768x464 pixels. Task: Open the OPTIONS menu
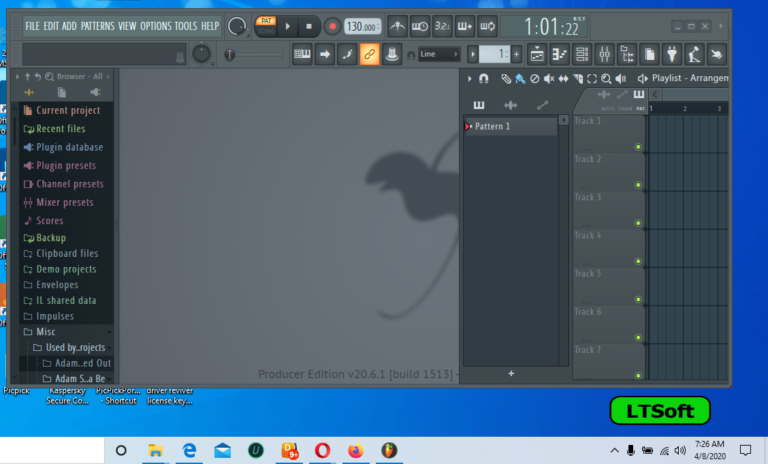tap(156, 26)
